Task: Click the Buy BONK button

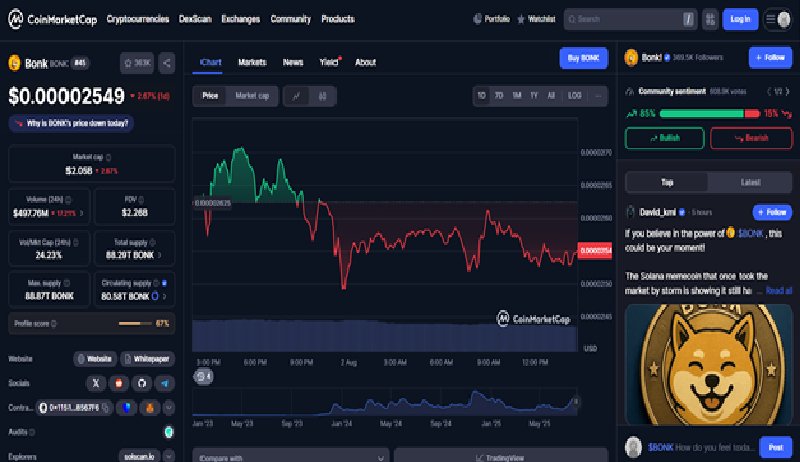Action: pyautogui.click(x=584, y=58)
